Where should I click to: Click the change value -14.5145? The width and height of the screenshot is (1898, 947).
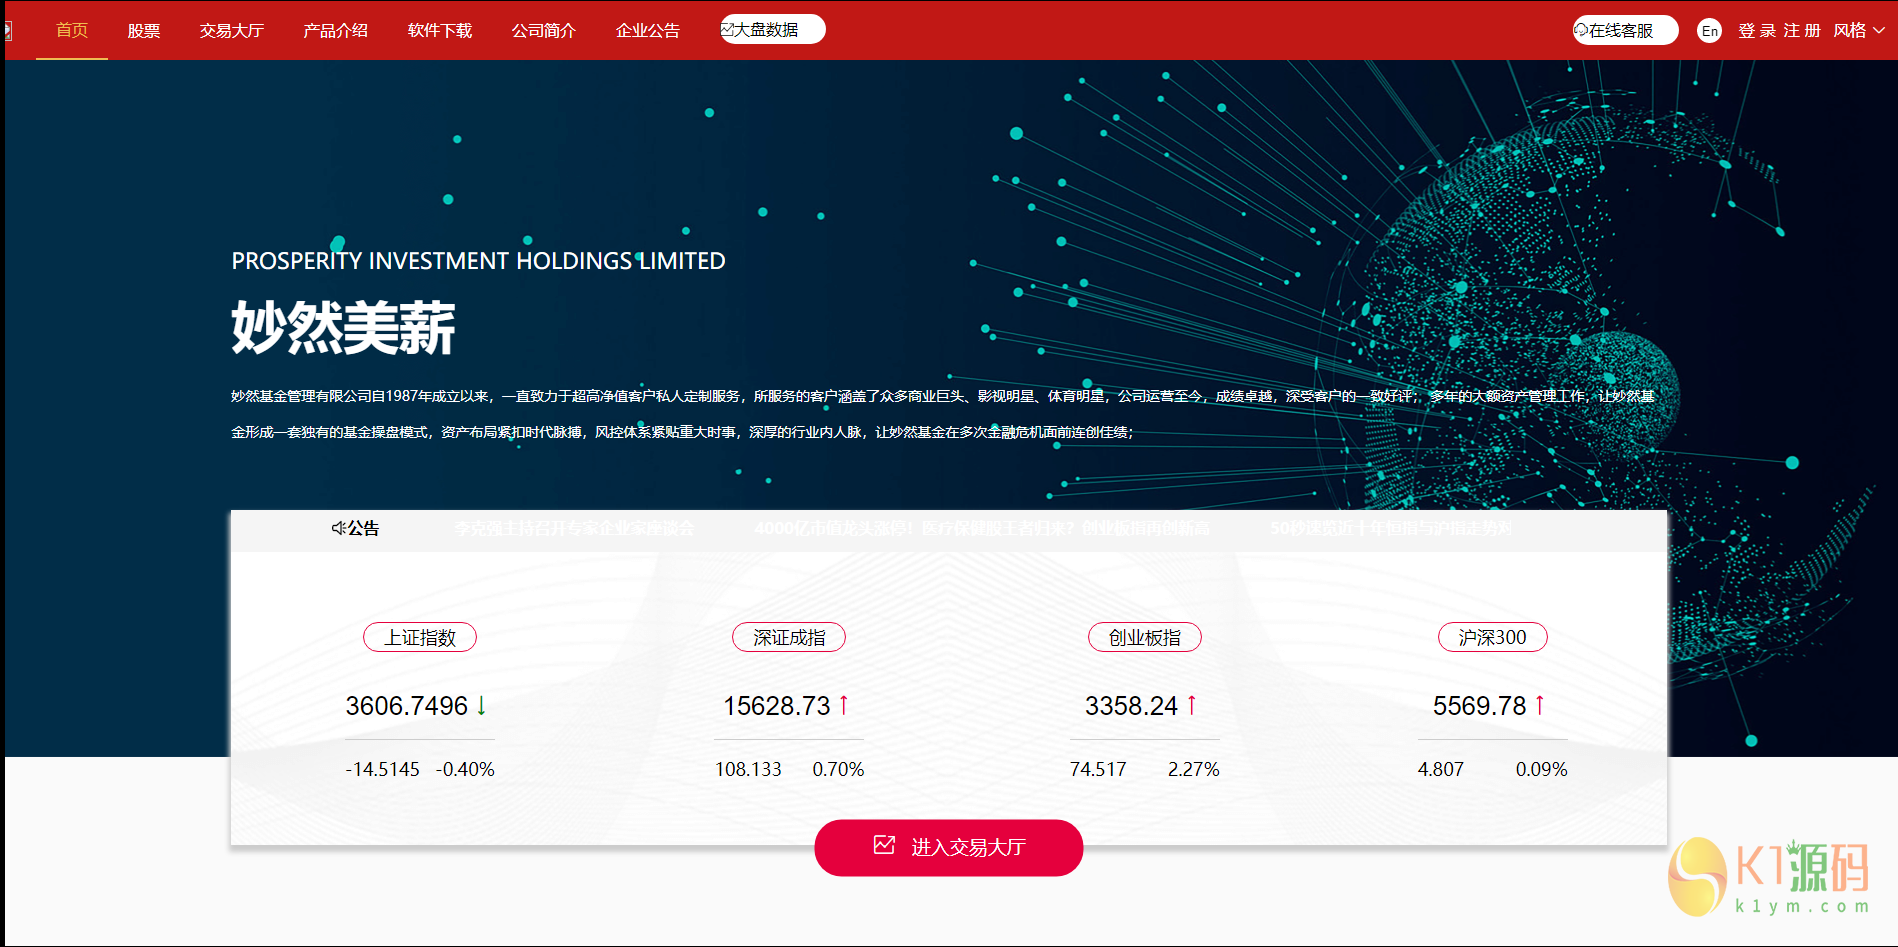pos(383,769)
